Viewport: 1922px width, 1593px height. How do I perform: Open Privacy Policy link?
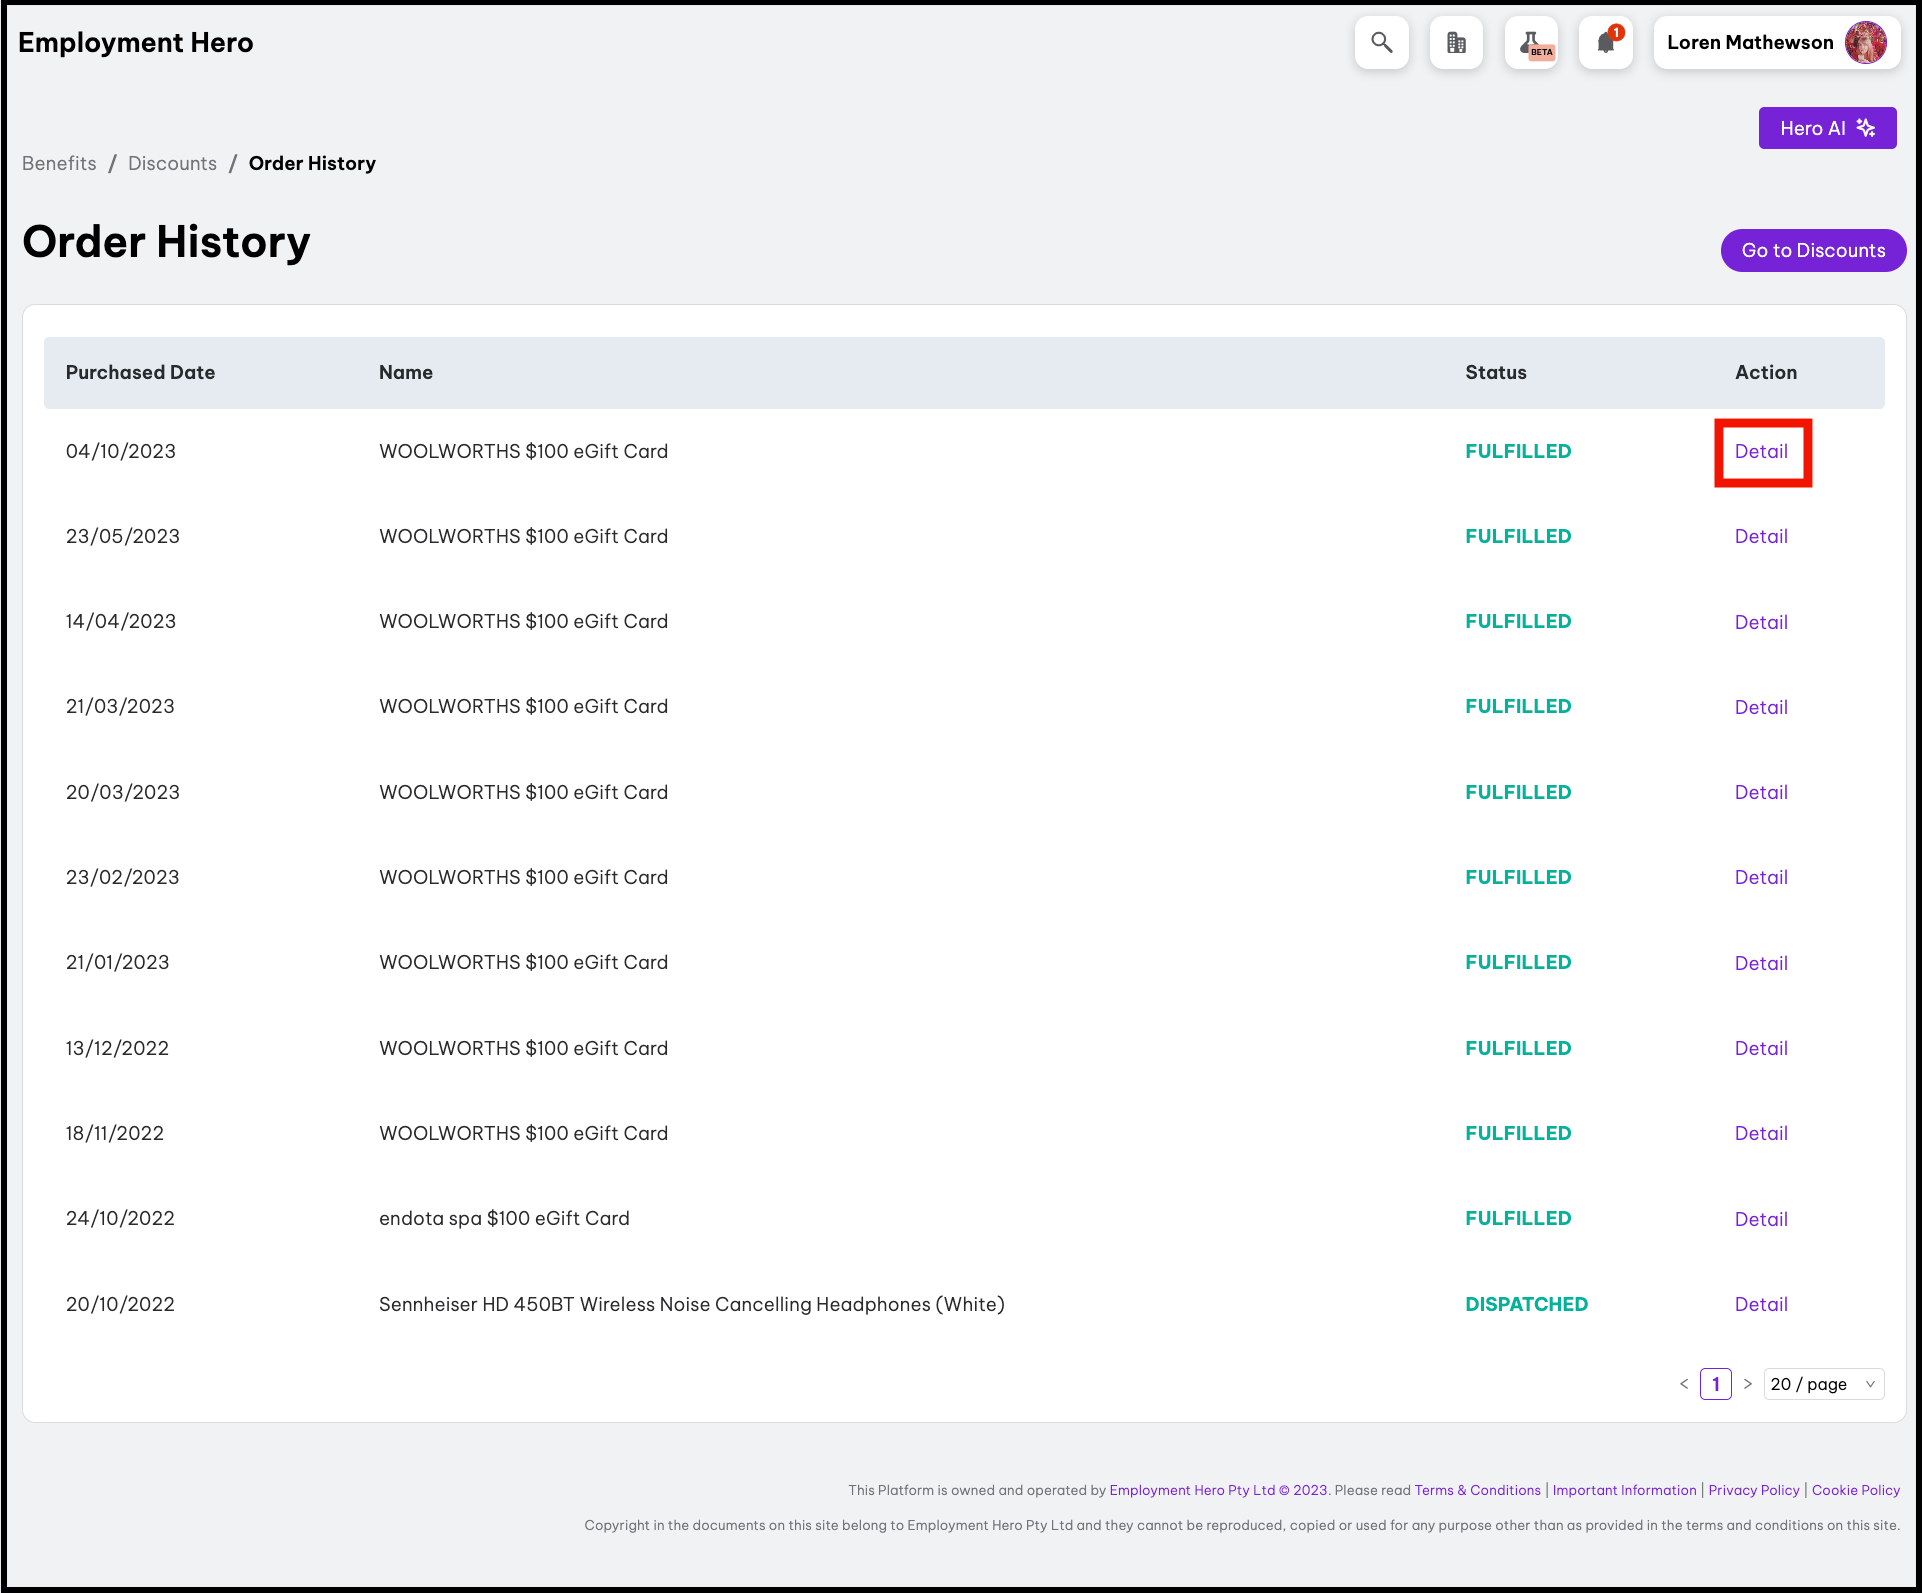[1753, 1490]
